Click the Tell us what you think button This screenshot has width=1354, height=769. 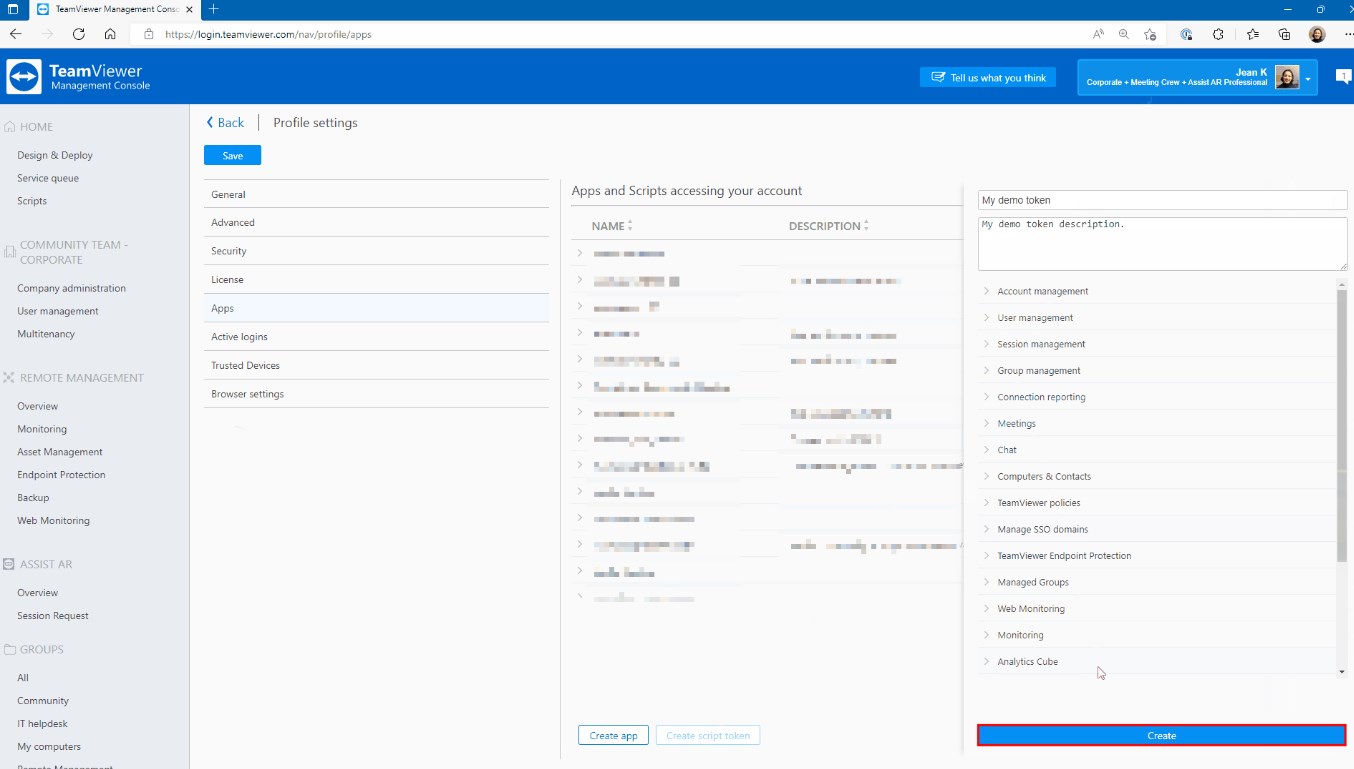tap(988, 77)
